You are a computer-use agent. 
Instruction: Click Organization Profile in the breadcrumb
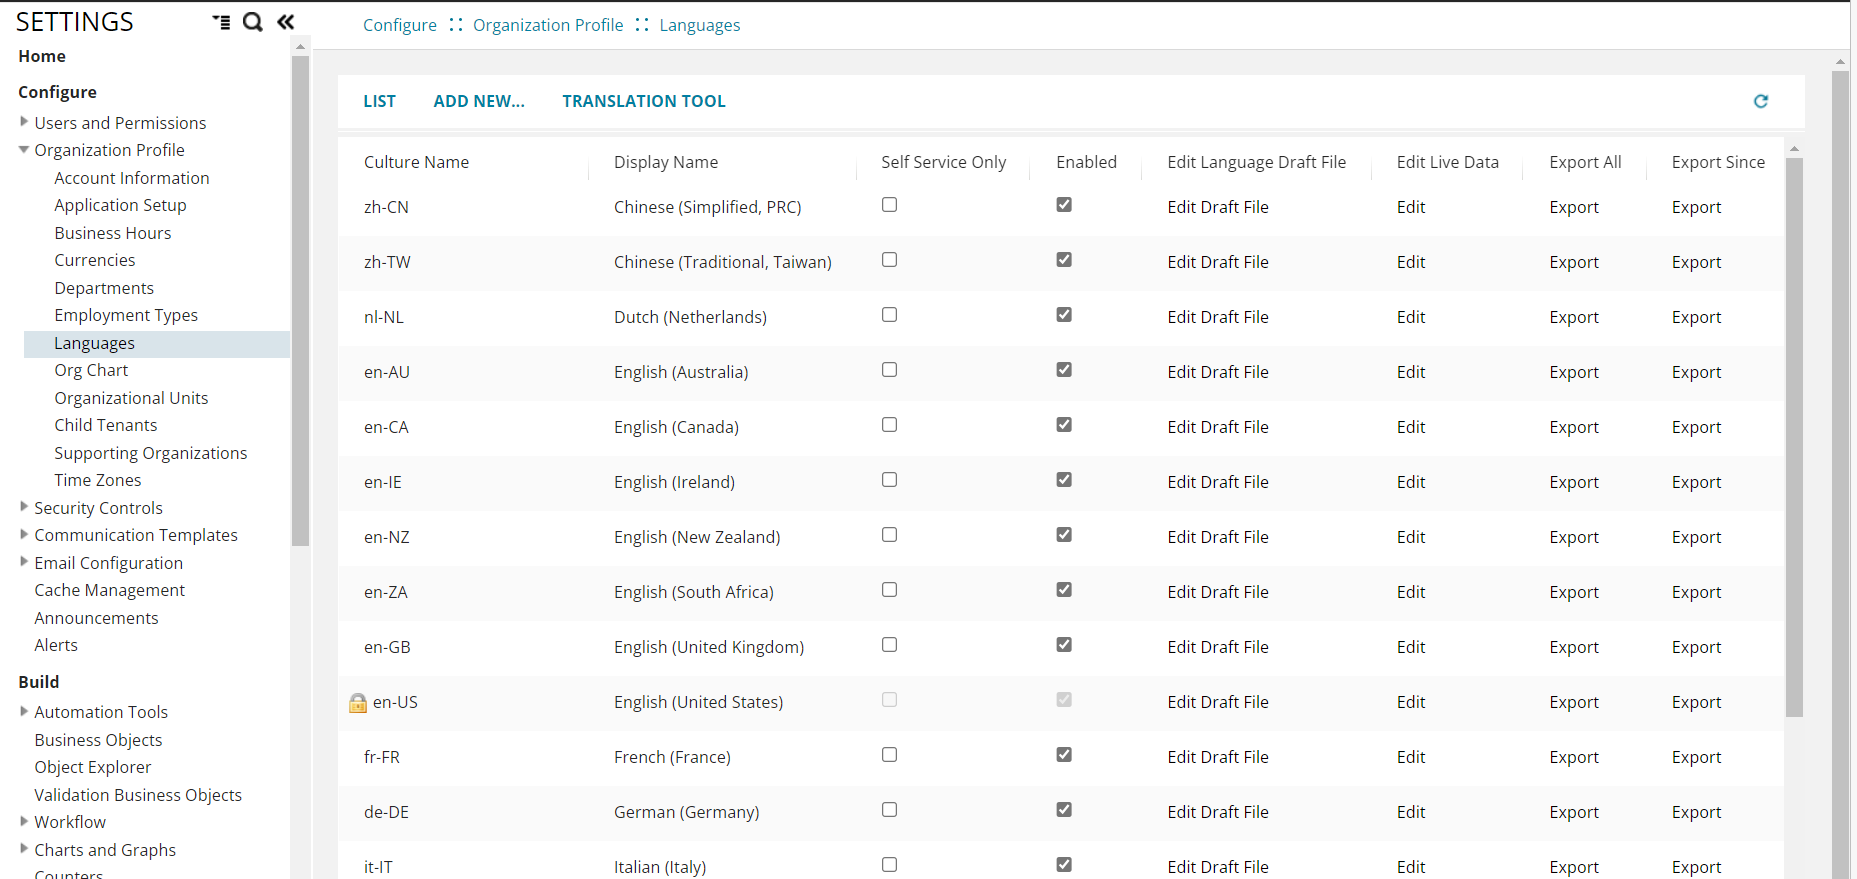[x=547, y=25]
